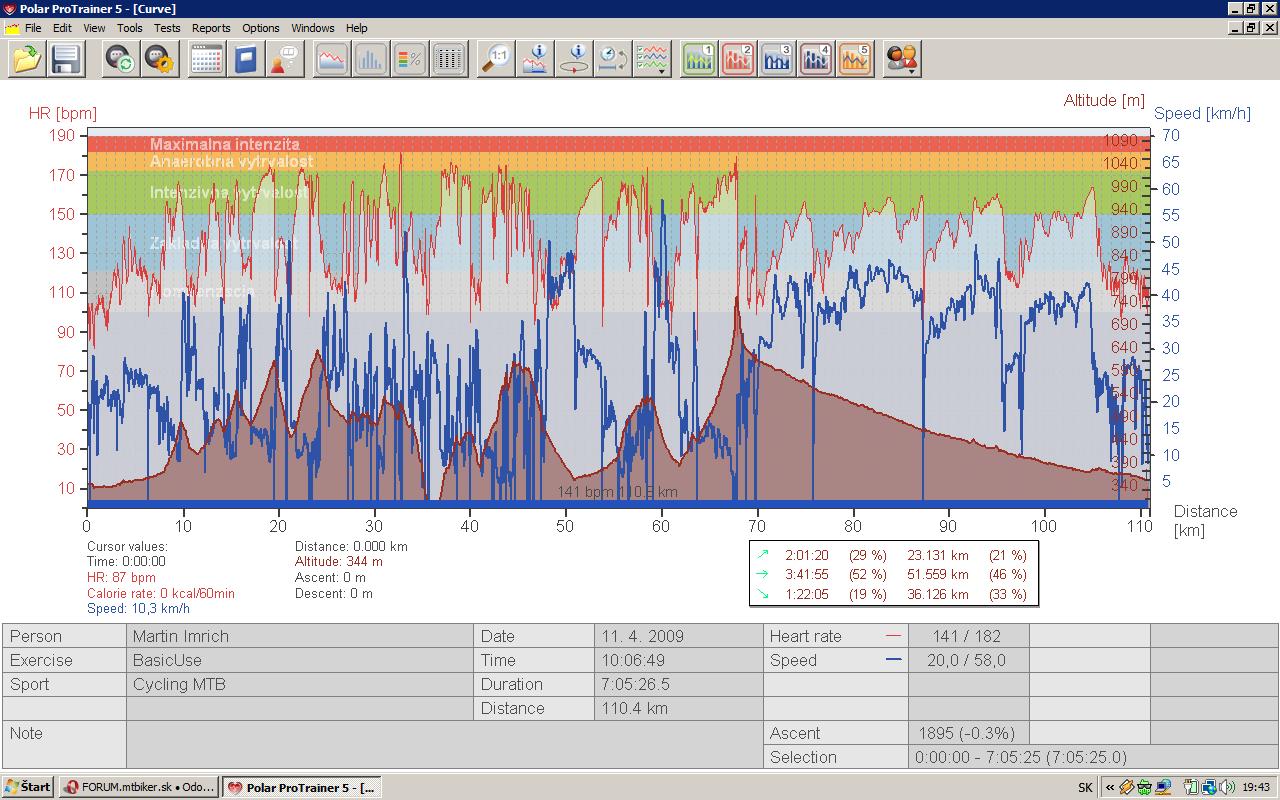This screenshot has height=800, width=1280.
Task: Toggle the bar chart distribution view
Action: point(371,59)
